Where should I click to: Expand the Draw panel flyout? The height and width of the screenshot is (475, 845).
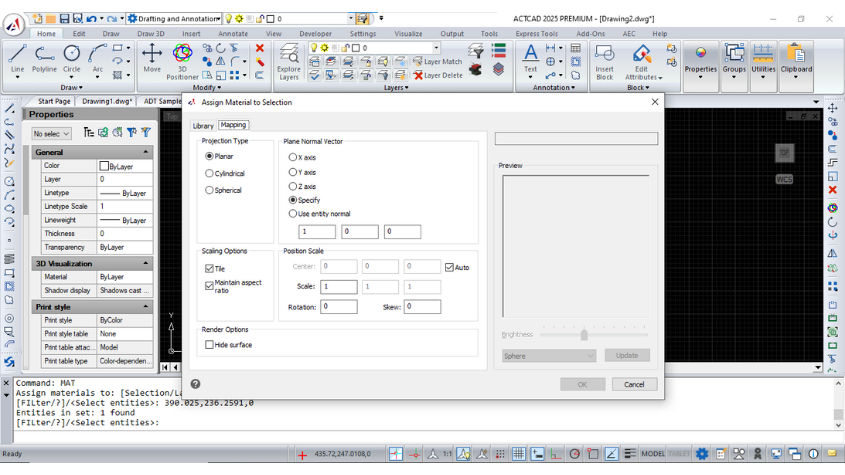pos(71,87)
